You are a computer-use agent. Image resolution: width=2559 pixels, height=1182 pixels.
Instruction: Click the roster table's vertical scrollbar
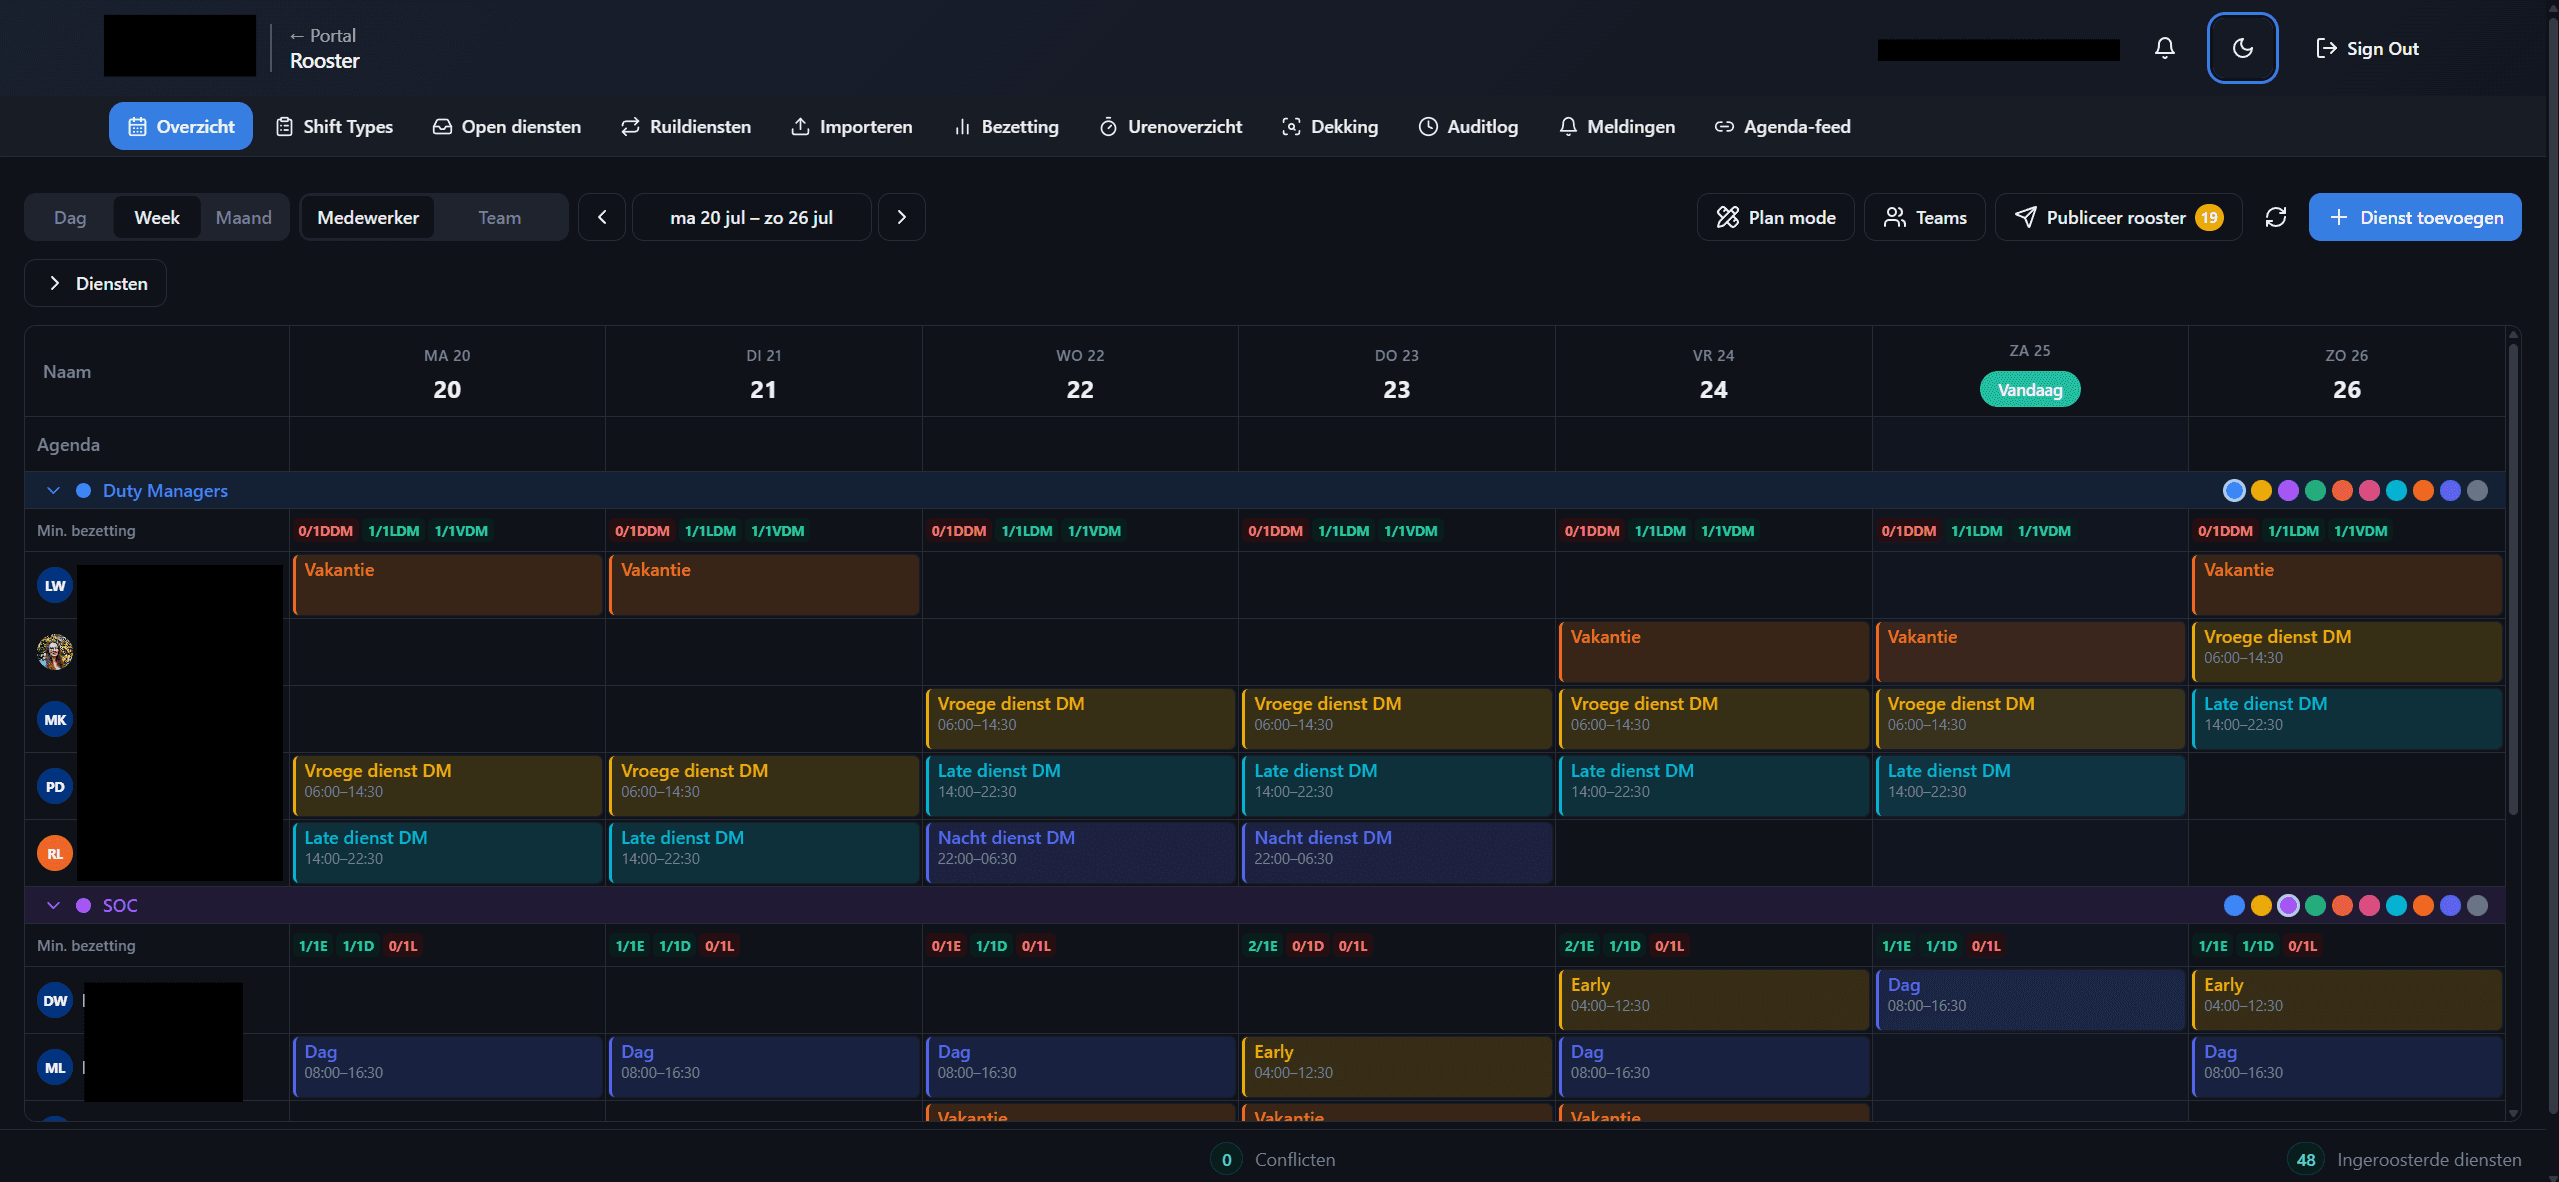click(x=2513, y=580)
